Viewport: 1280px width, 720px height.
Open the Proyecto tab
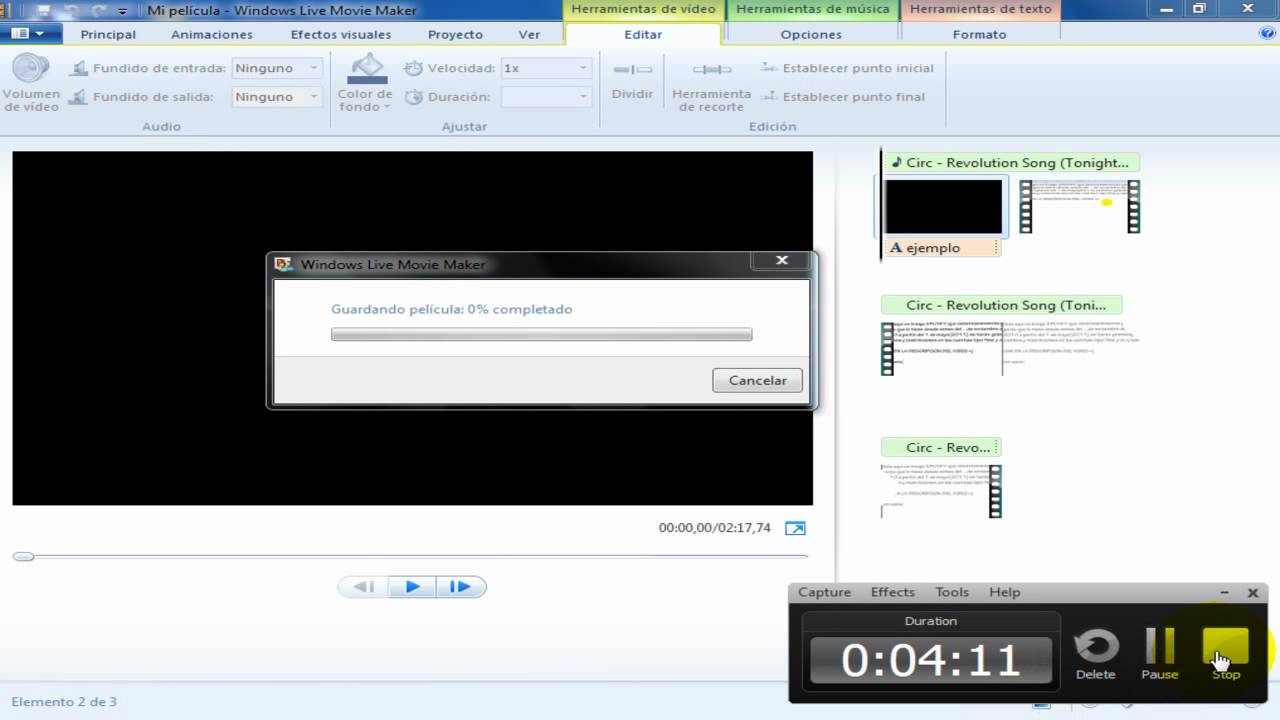coord(455,34)
